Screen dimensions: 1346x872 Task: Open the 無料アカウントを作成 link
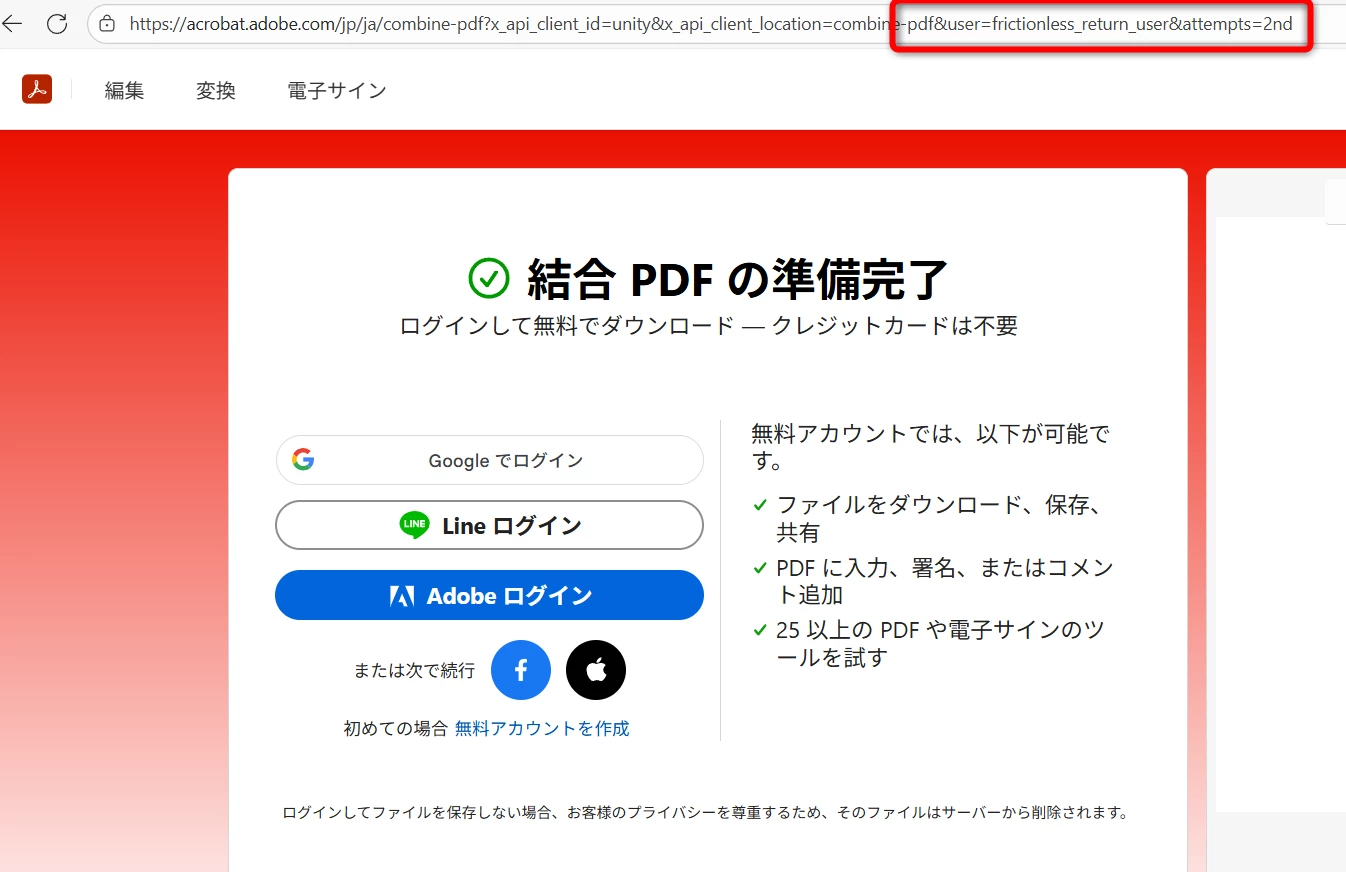(542, 728)
